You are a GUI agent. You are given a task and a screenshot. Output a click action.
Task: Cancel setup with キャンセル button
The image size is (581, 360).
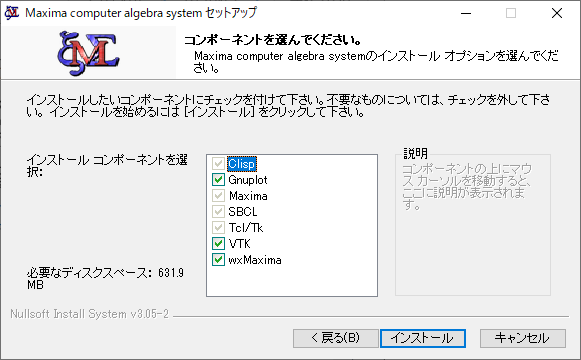(x=523, y=338)
